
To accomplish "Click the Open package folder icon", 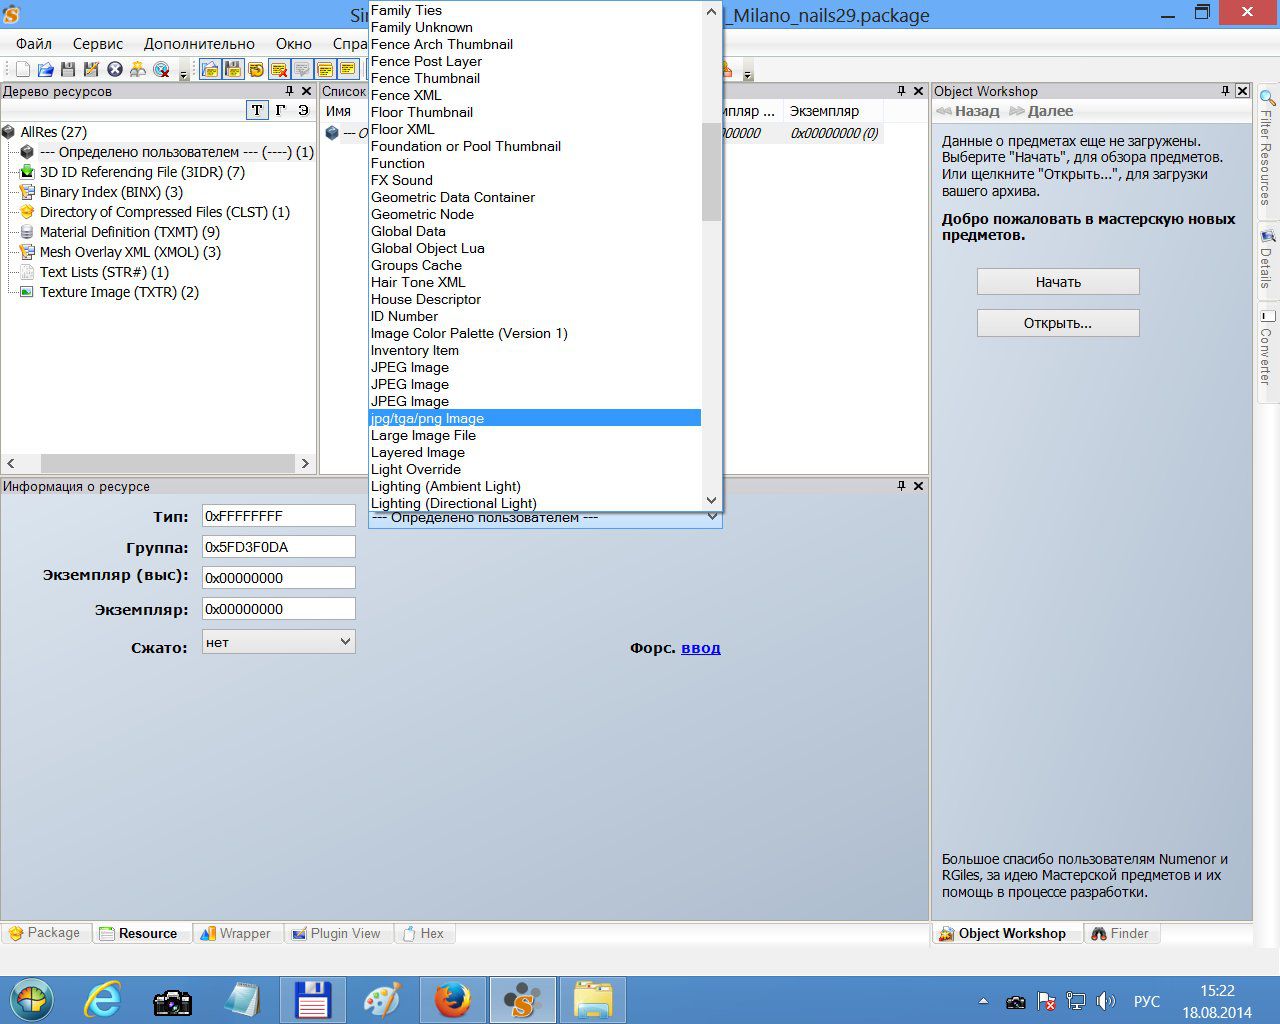I will click(45, 69).
